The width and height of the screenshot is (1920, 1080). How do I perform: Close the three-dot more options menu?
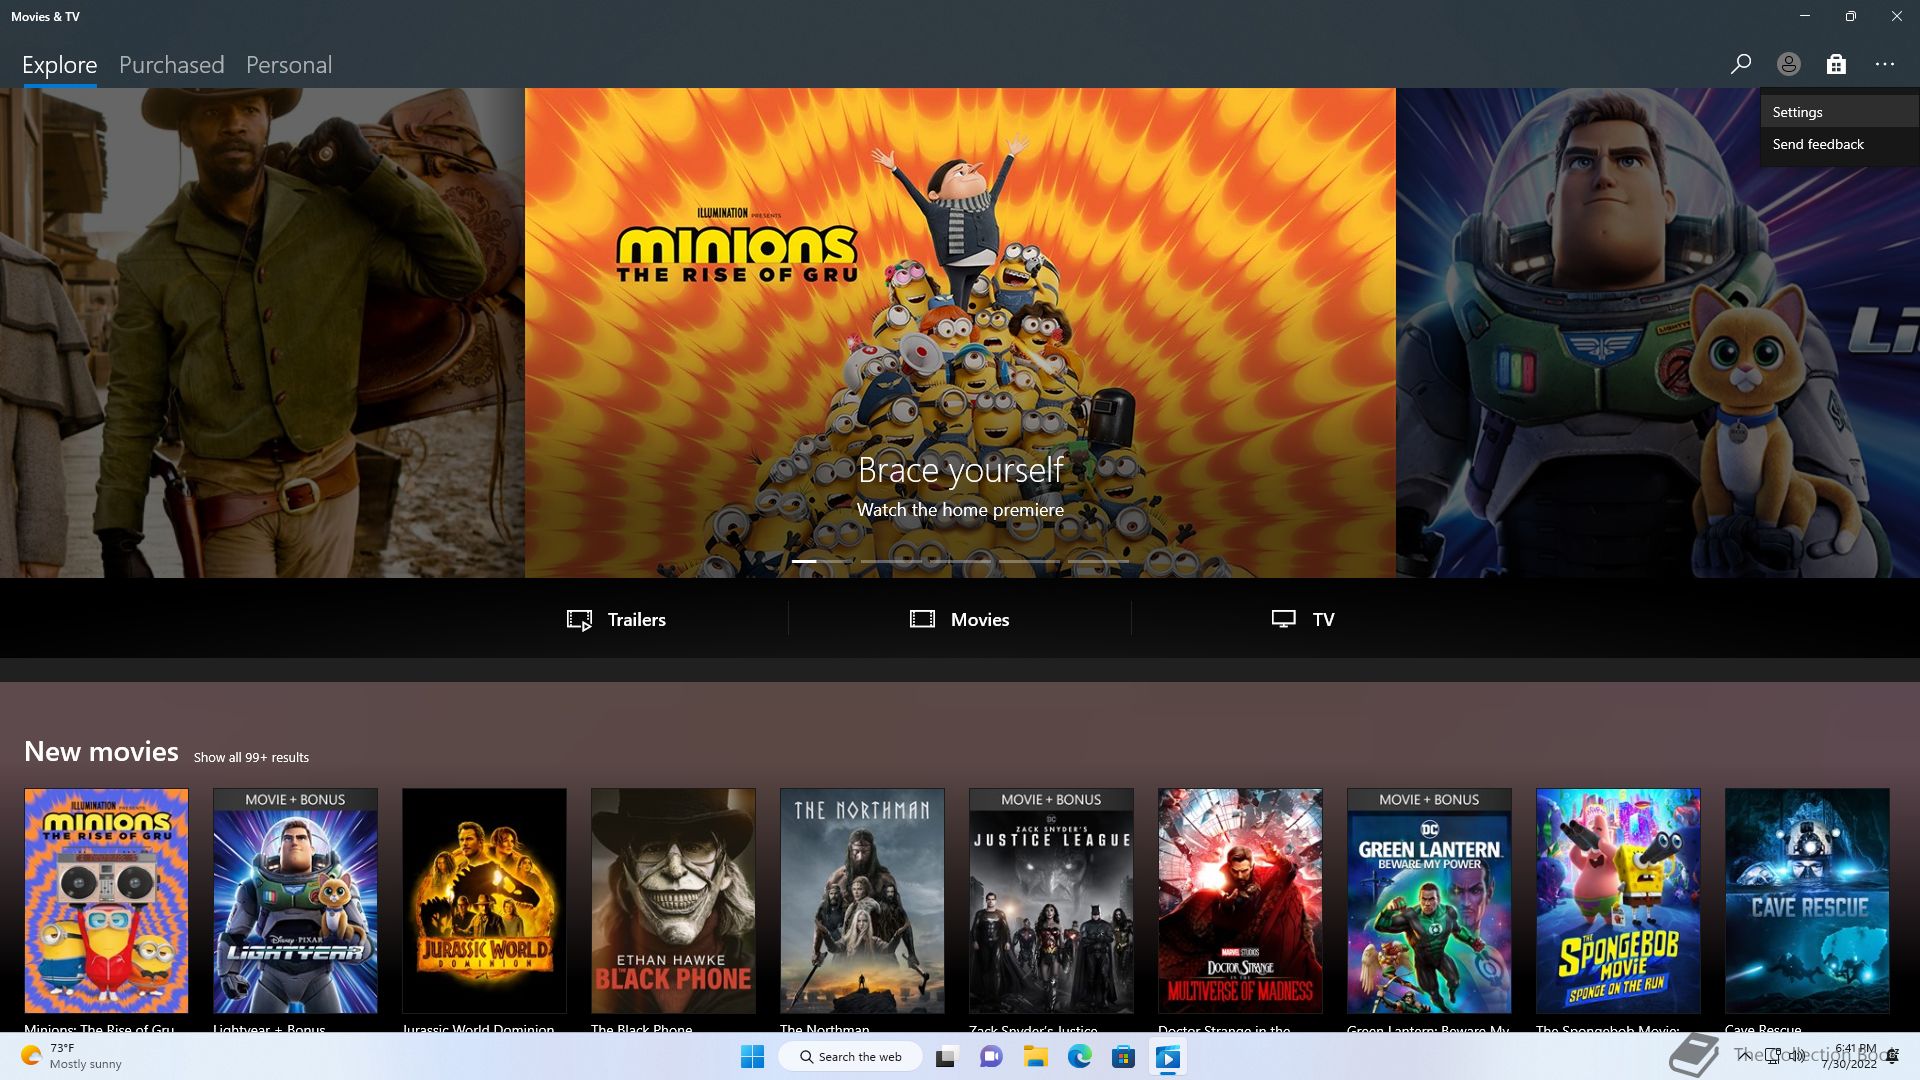tap(1885, 64)
